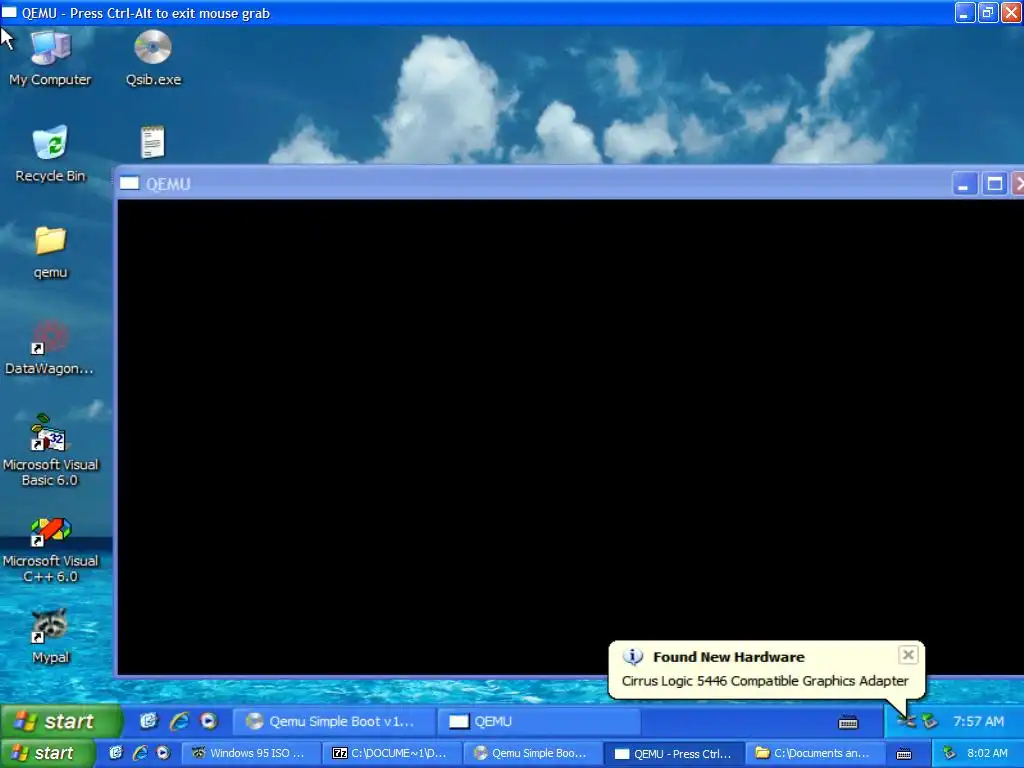Switch to Windows 95 ISO taskbar button
1024x768 pixels.
click(251, 754)
